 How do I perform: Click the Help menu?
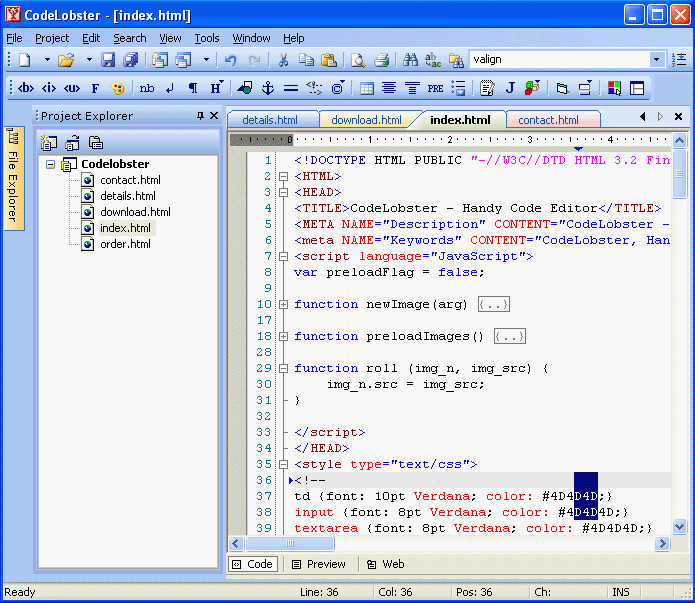[x=293, y=38]
